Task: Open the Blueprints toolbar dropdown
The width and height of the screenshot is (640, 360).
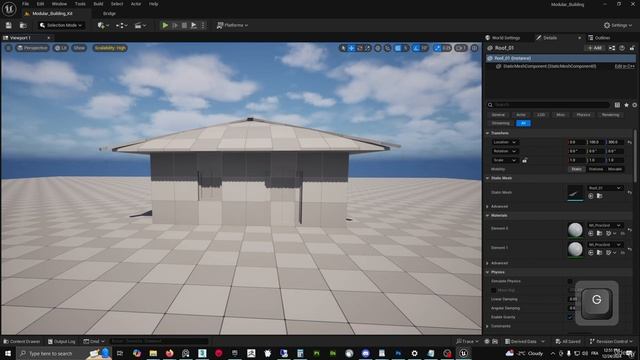Action: coord(122,25)
